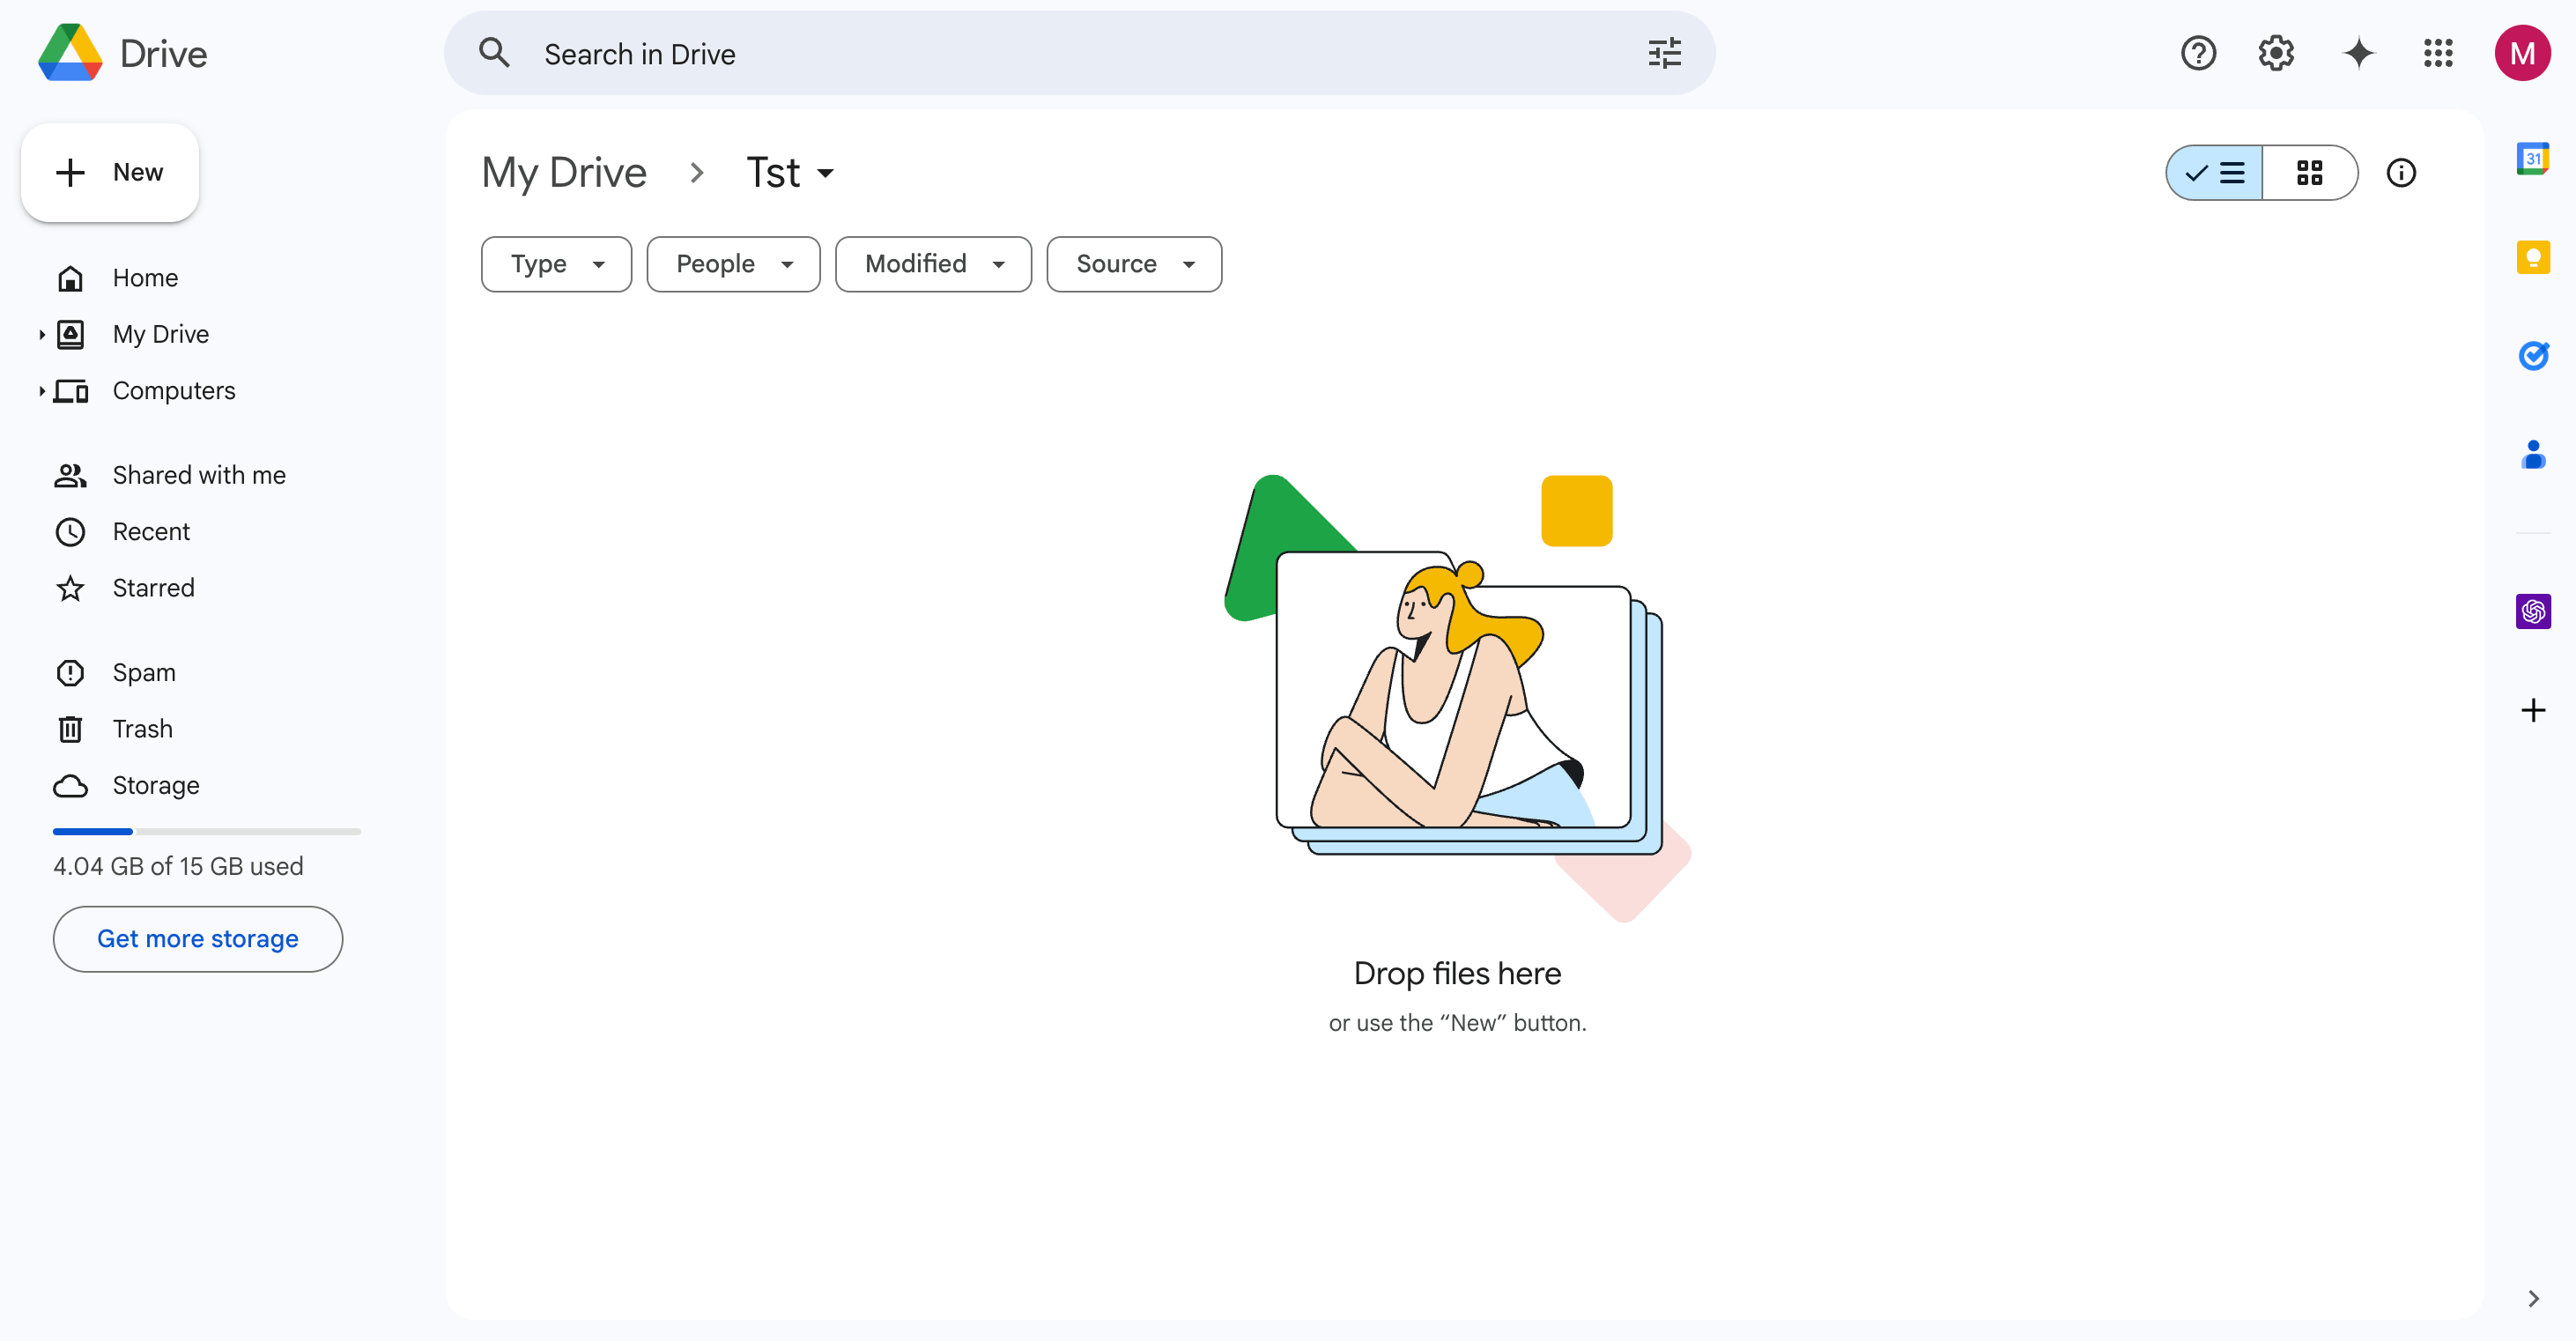Click the storage usage progress bar
Screen dimensions: 2576x1341
tap(207, 831)
